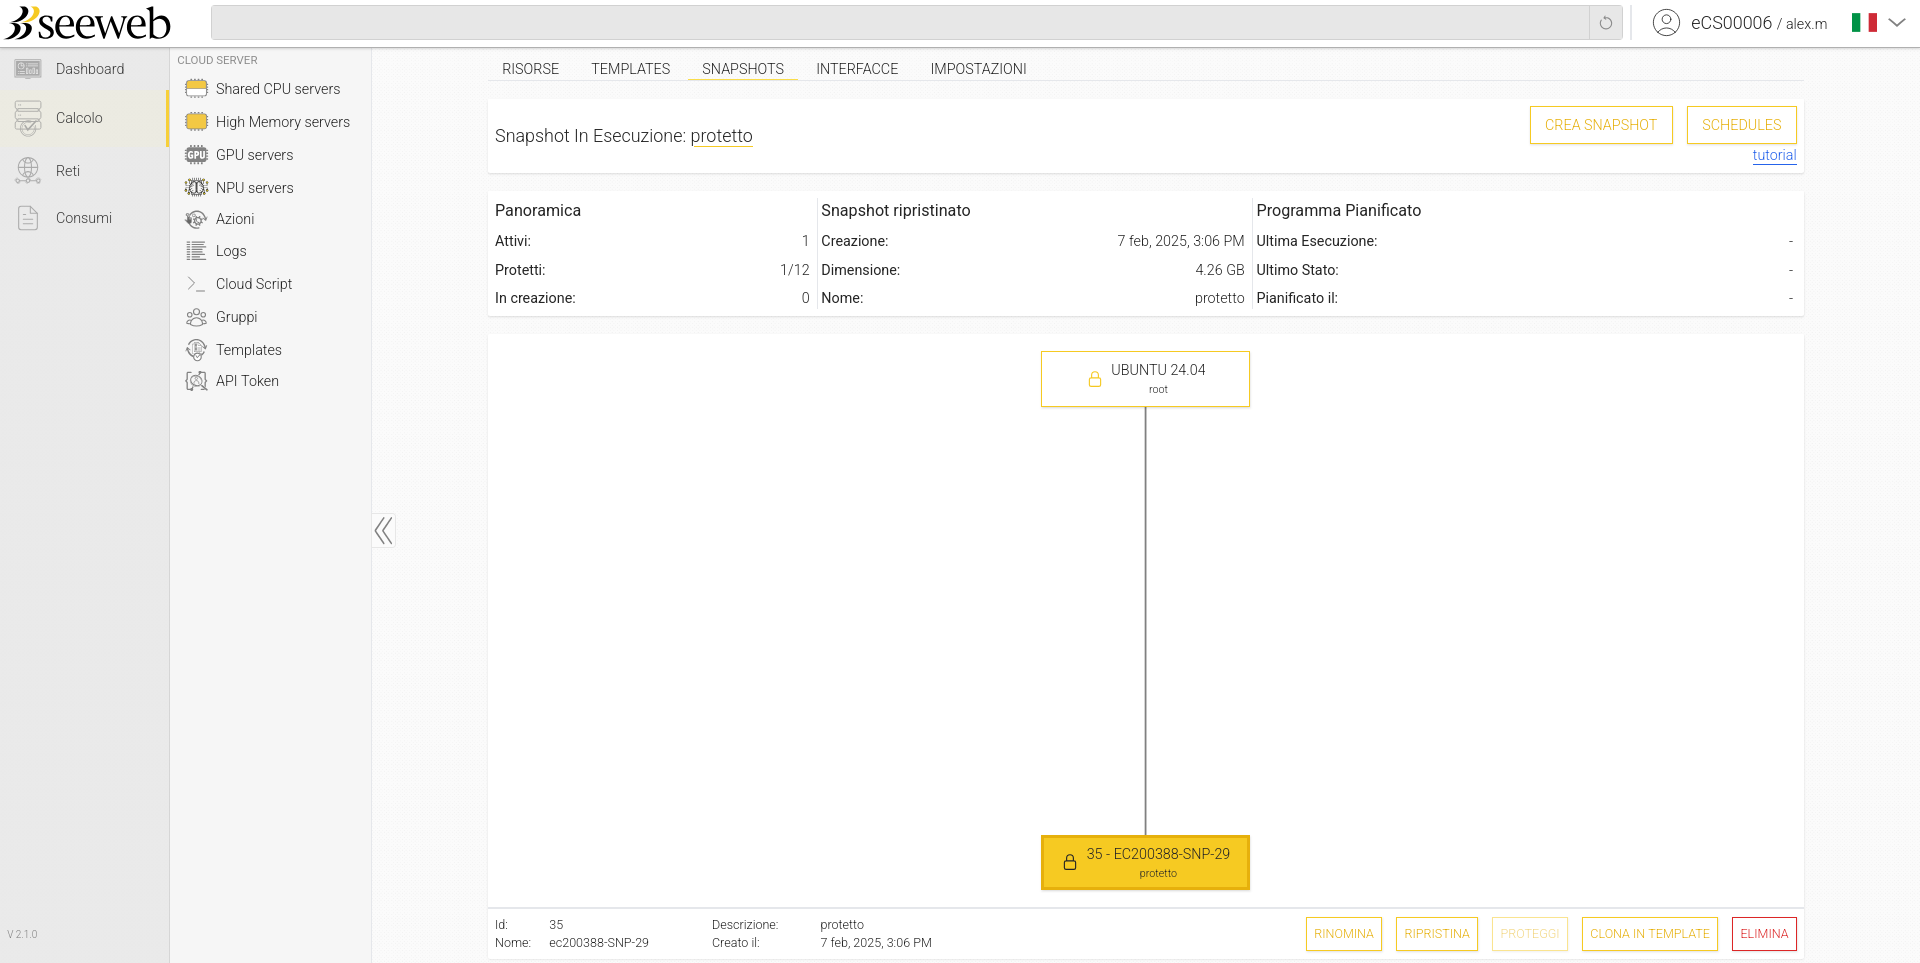Click the Reti globe icon
Screen dimensions: 1920x963
pos(28,171)
